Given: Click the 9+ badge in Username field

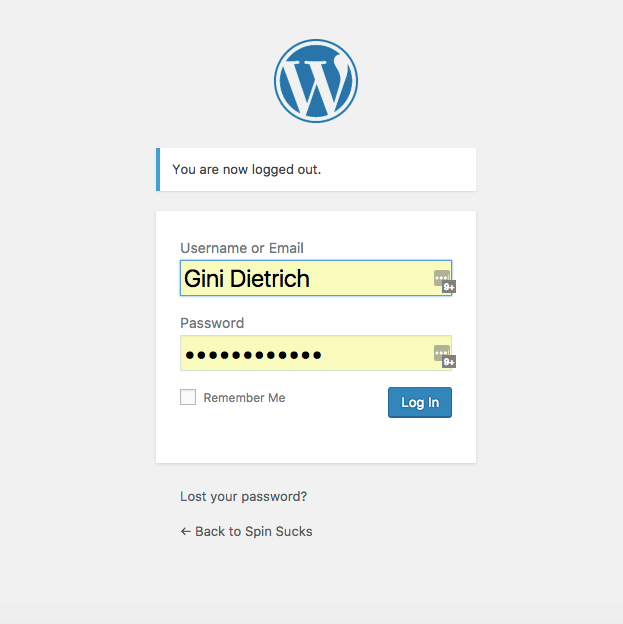Looking at the screenshot, I should pos(449,287).
